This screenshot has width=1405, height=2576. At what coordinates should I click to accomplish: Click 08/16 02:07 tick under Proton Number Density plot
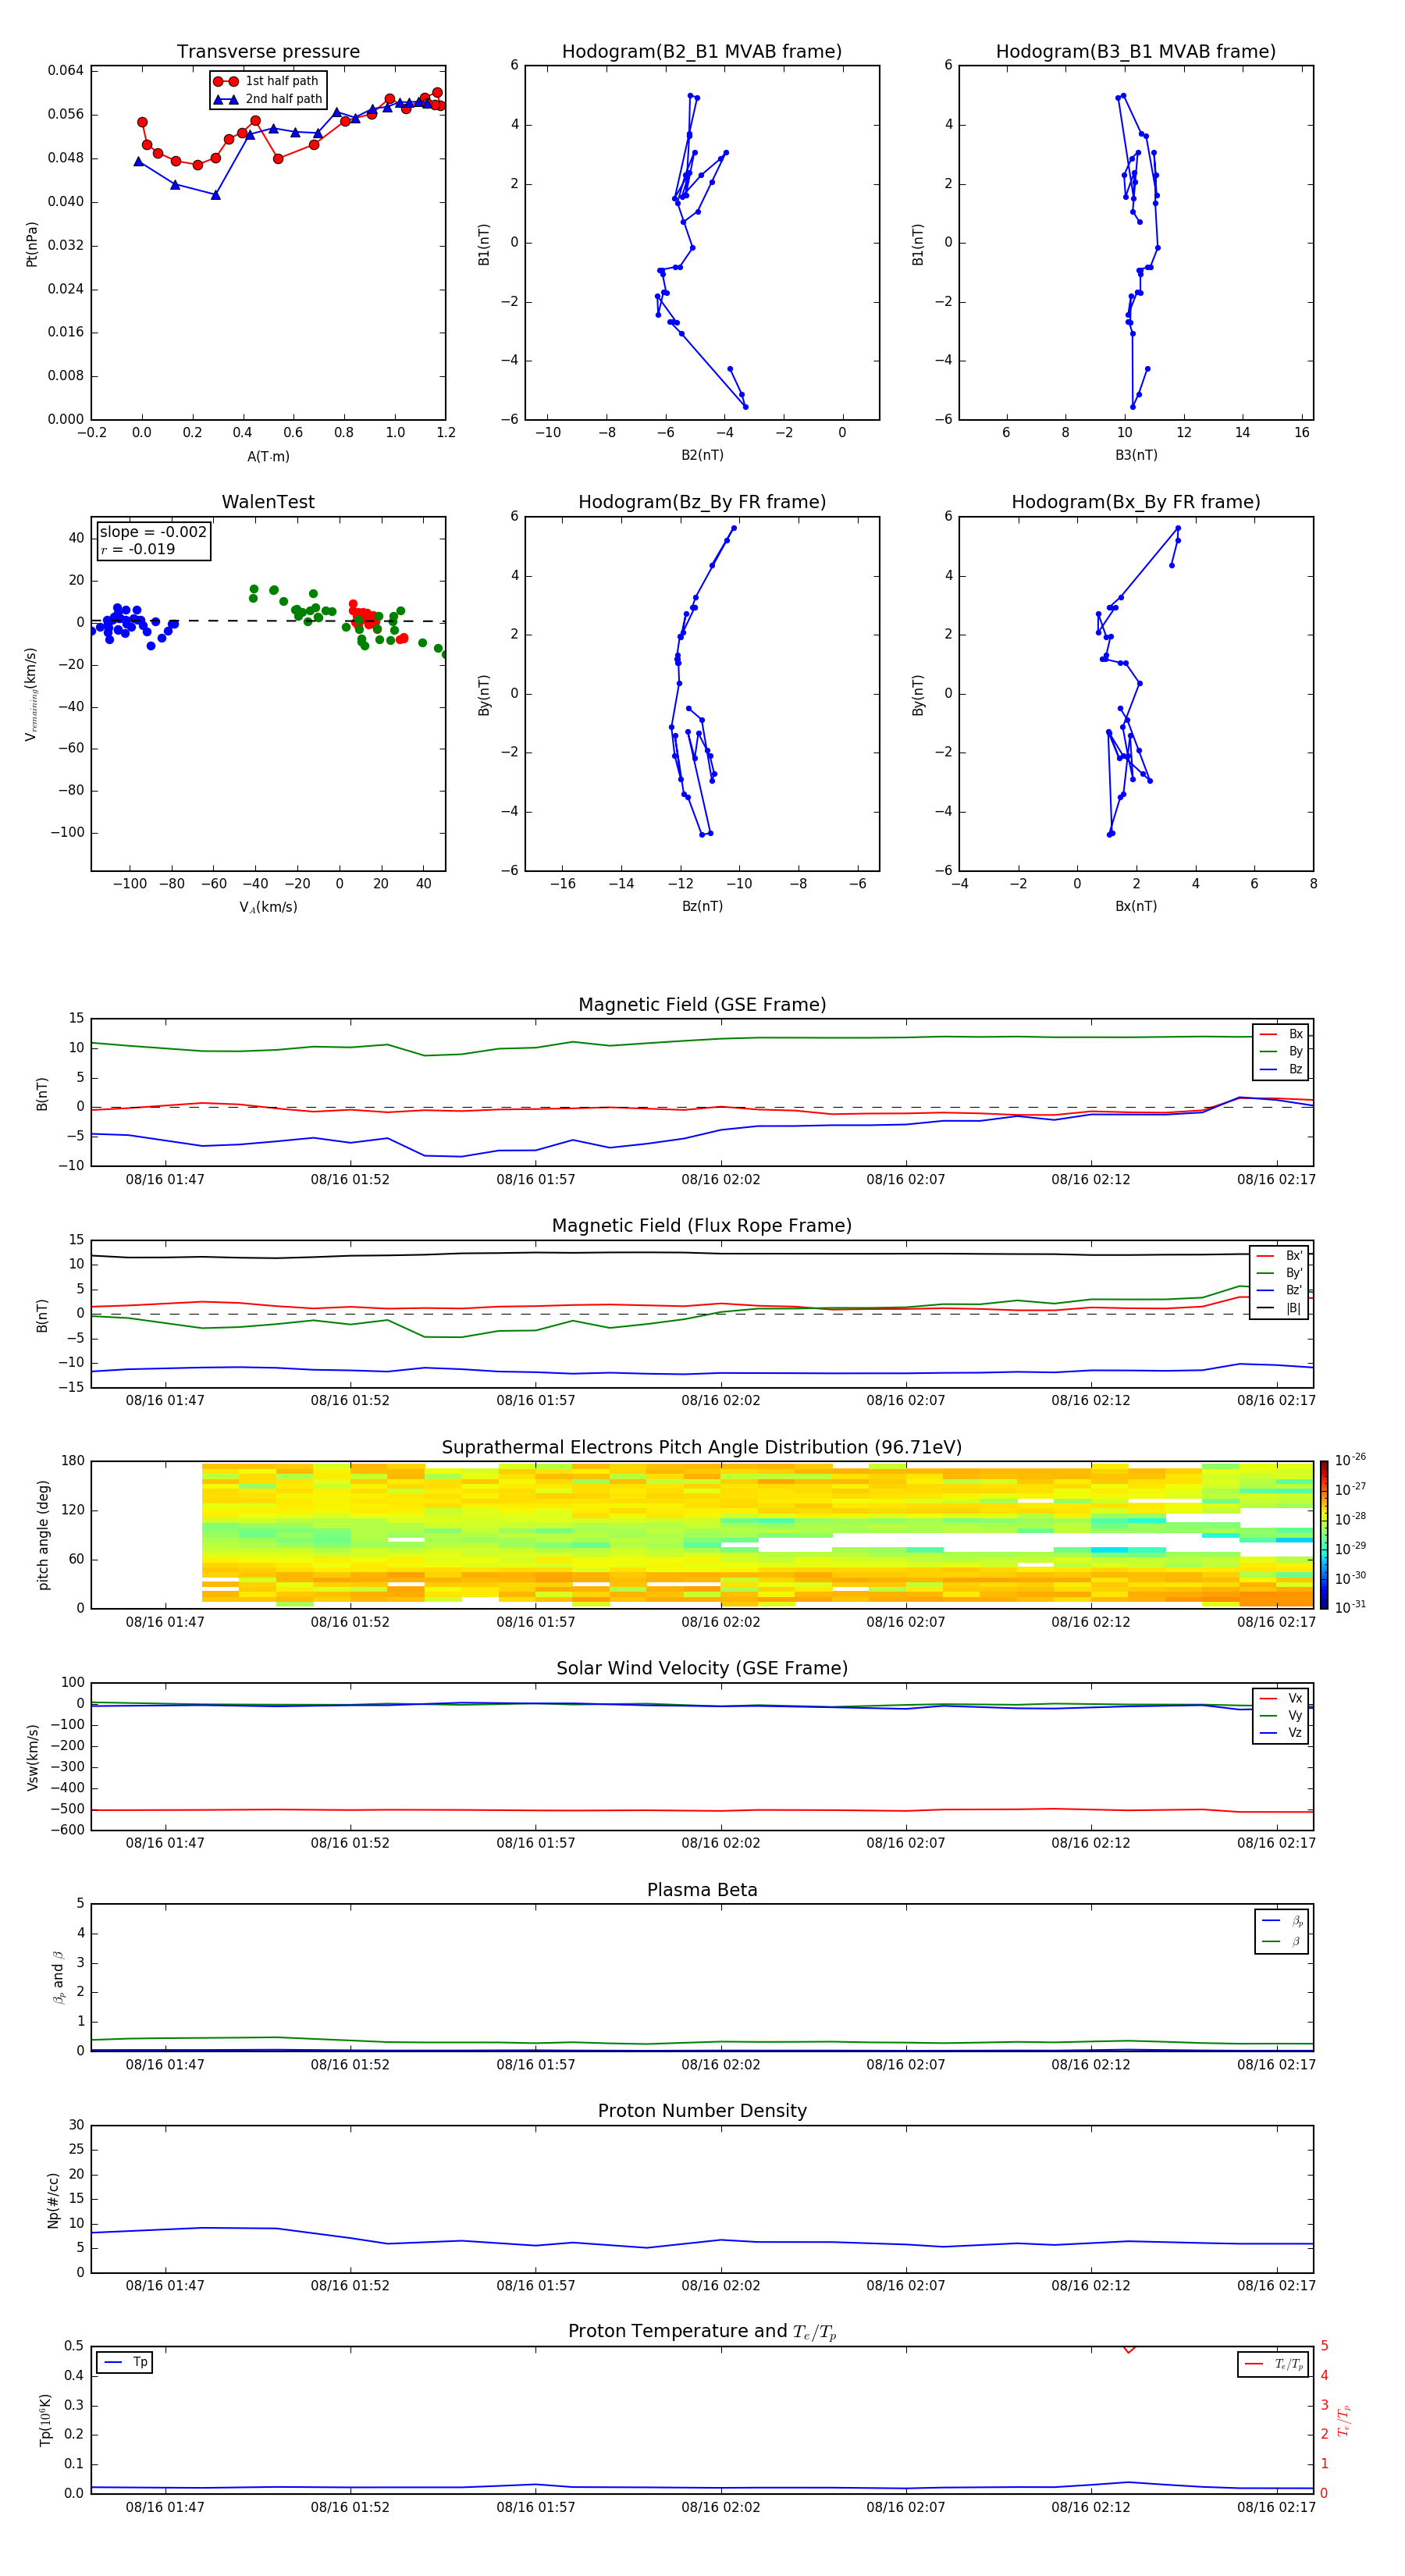click(906, 2285)
